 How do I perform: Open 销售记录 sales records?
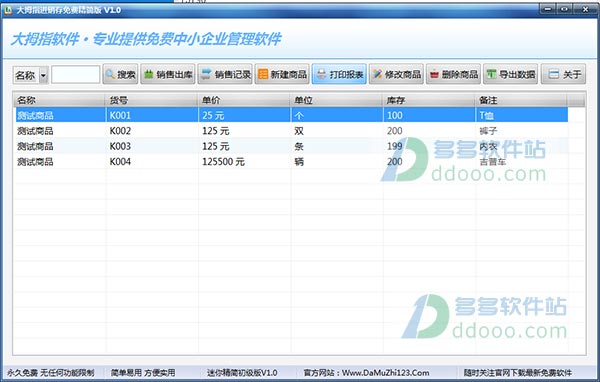coord(225,74)
